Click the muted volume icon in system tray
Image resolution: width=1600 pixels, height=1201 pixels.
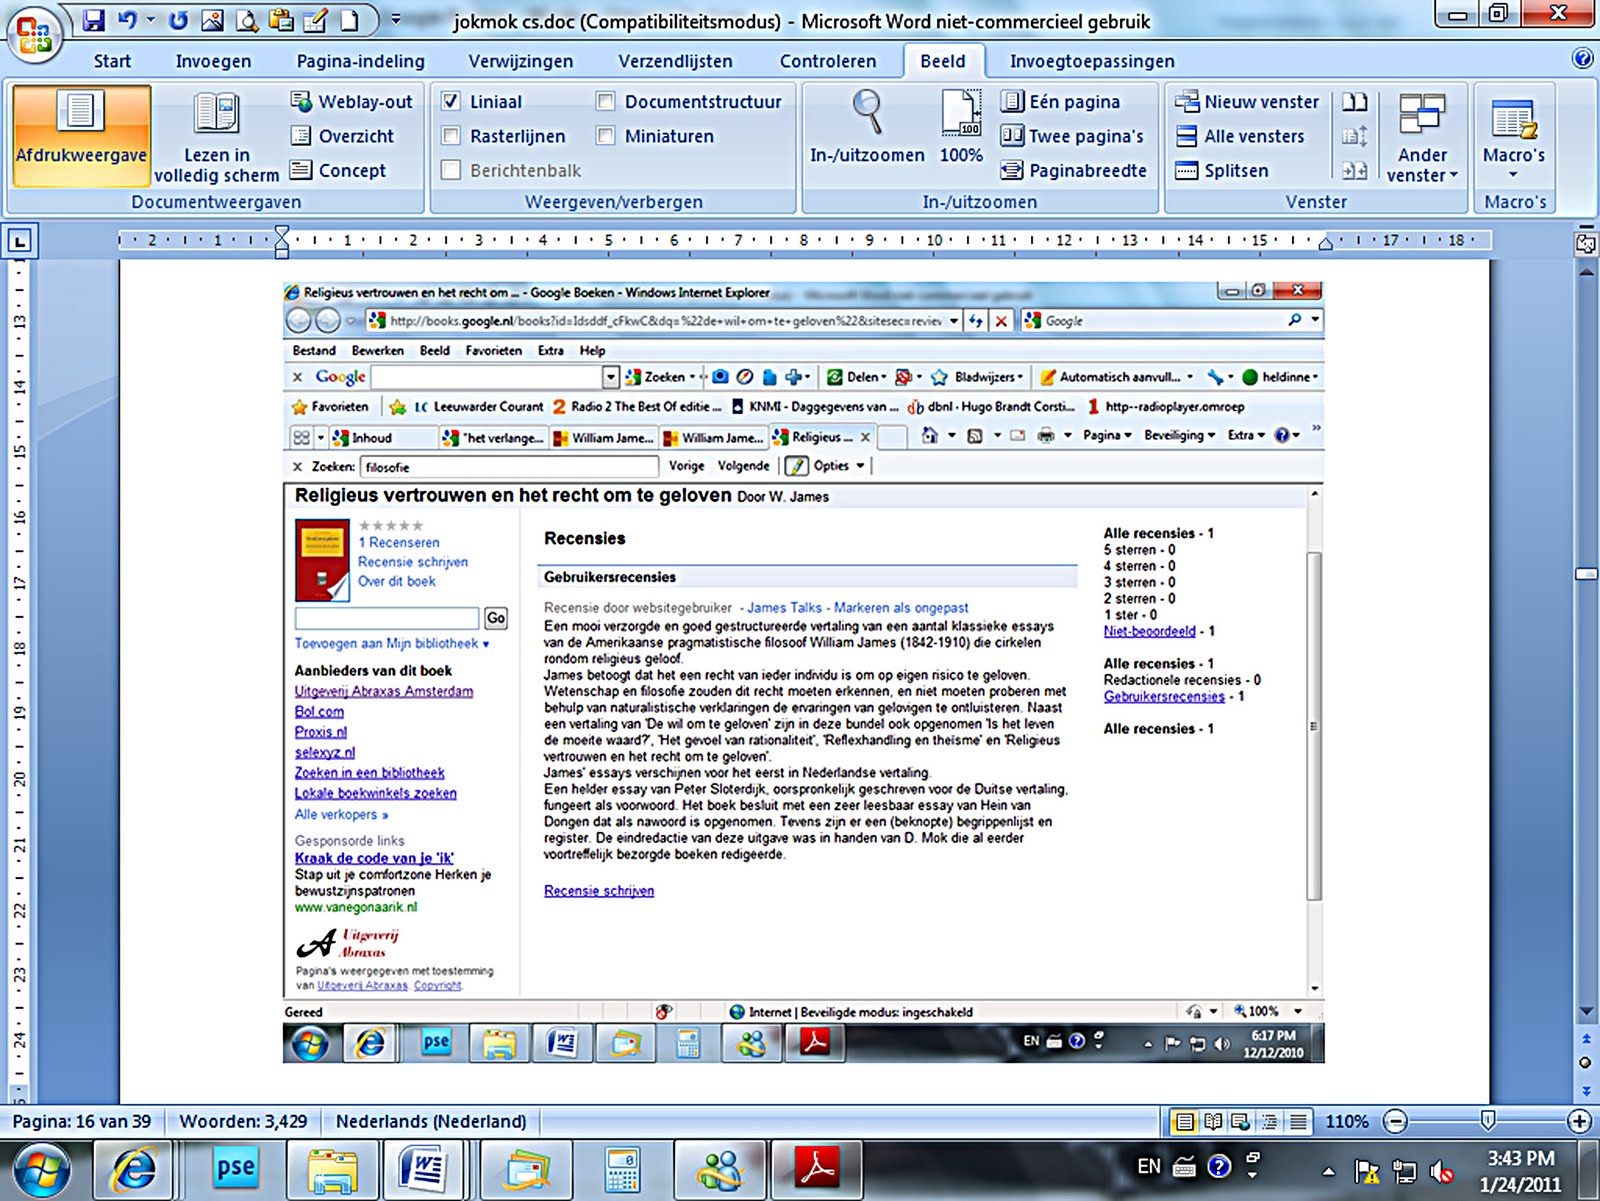1442,1171
